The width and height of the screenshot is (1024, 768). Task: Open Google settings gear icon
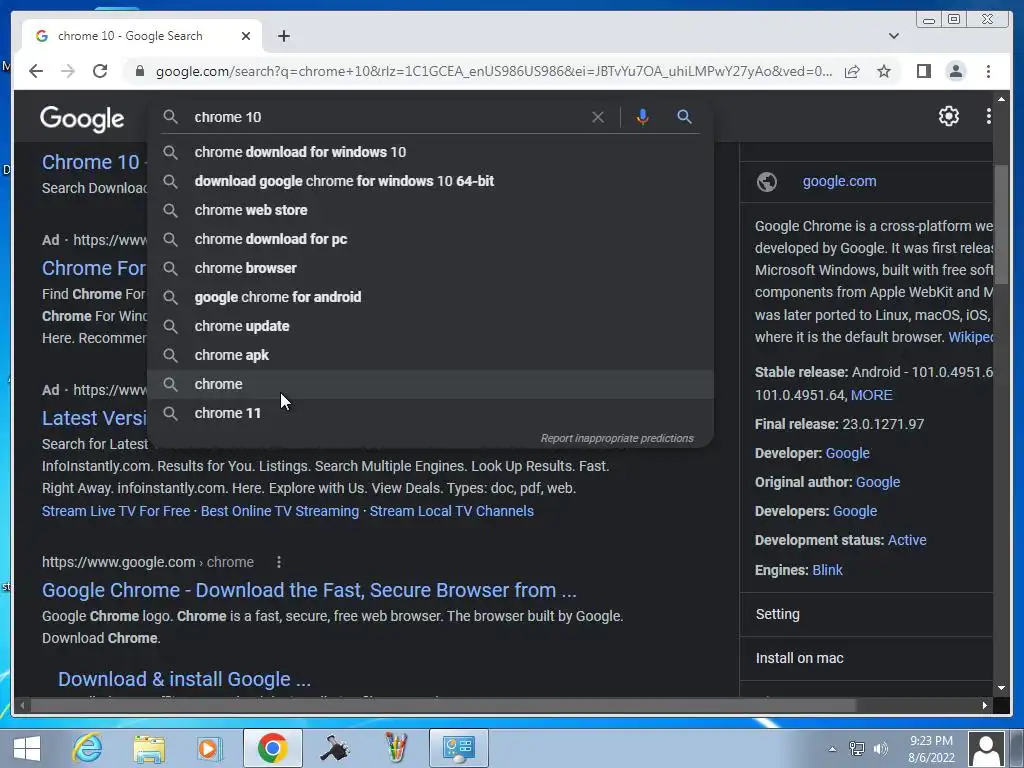click(x=949, y=116)
